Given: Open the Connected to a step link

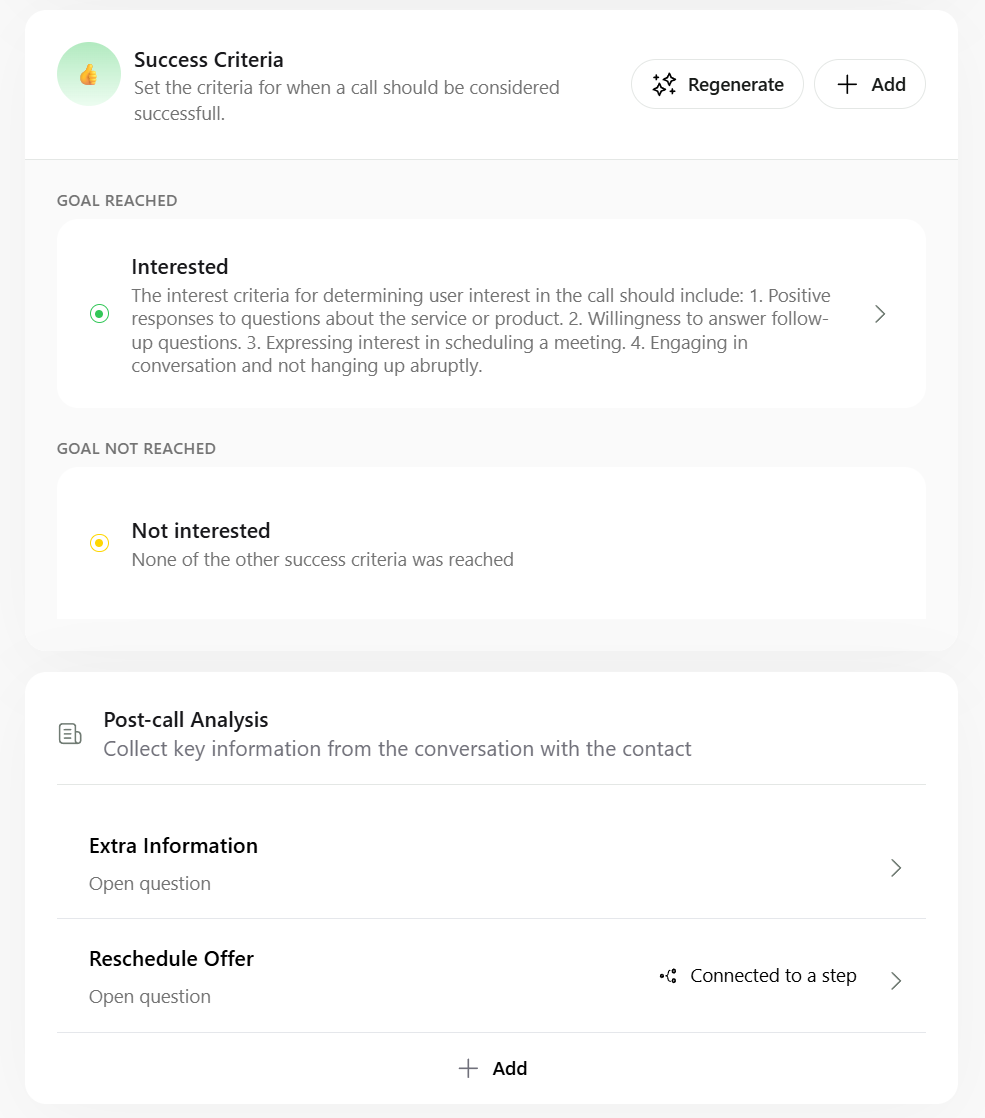Looking at the screenshot, I should coord(773,975).
